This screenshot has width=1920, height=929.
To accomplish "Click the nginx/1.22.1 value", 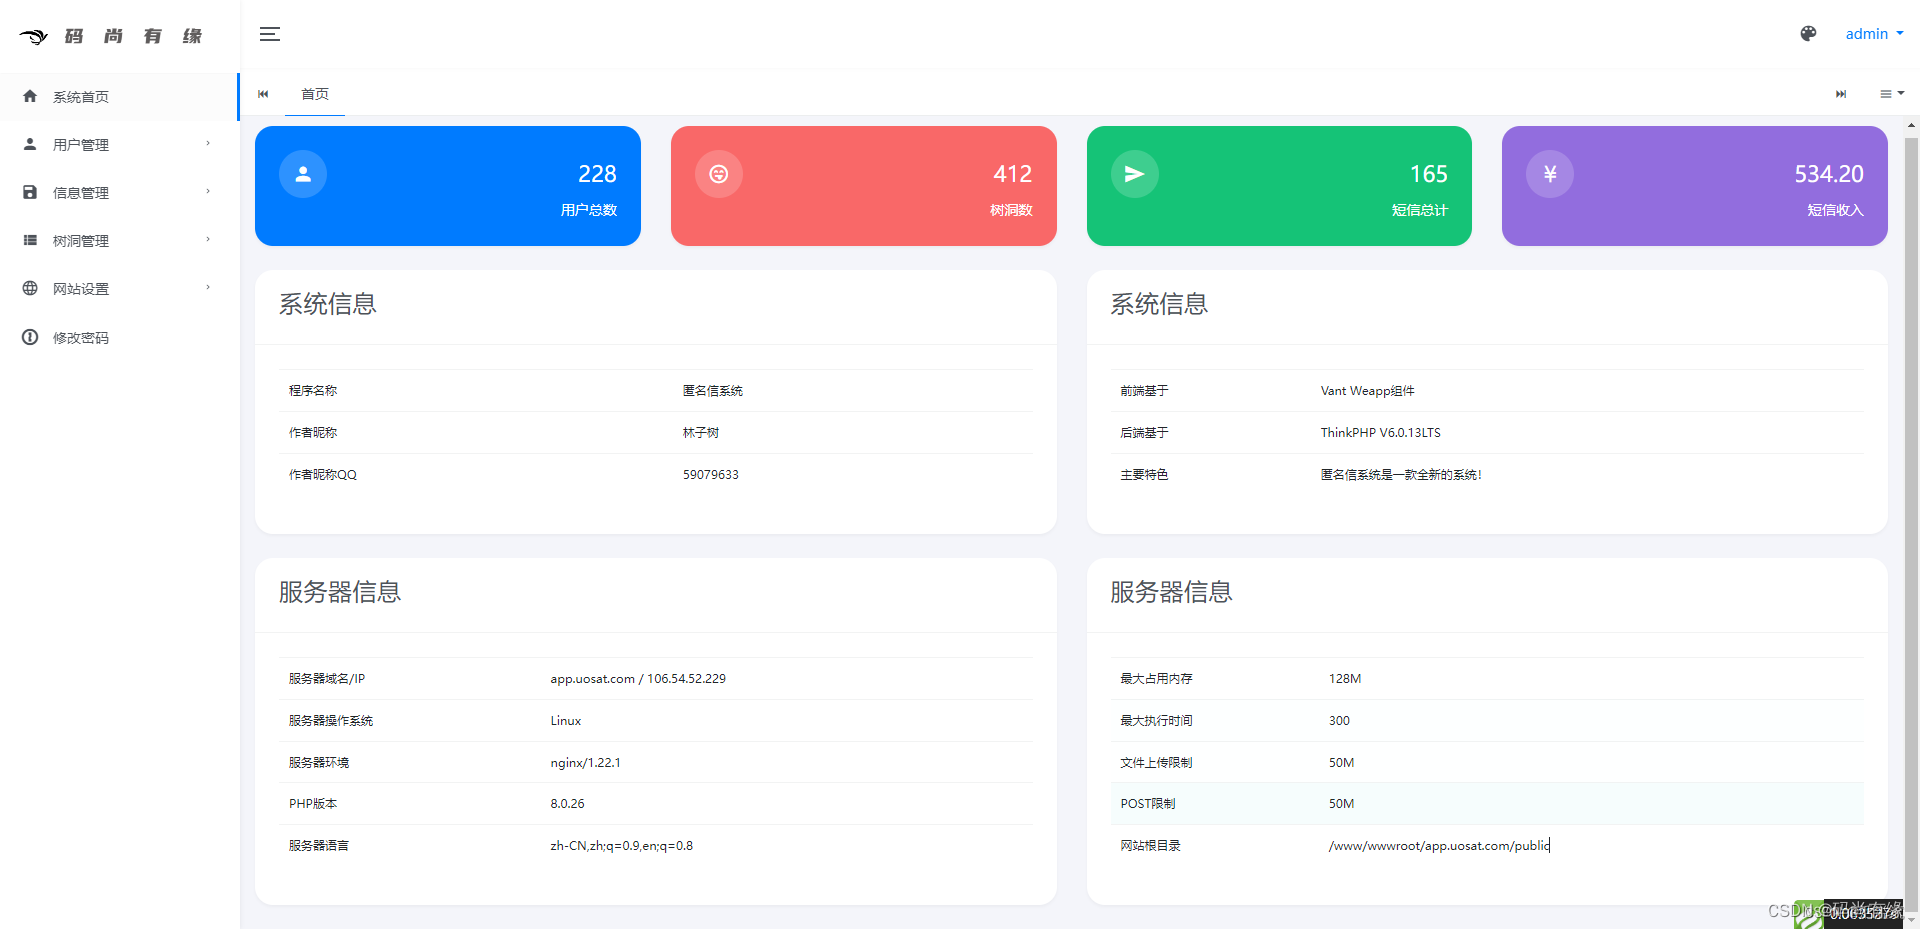I will 585,763.
